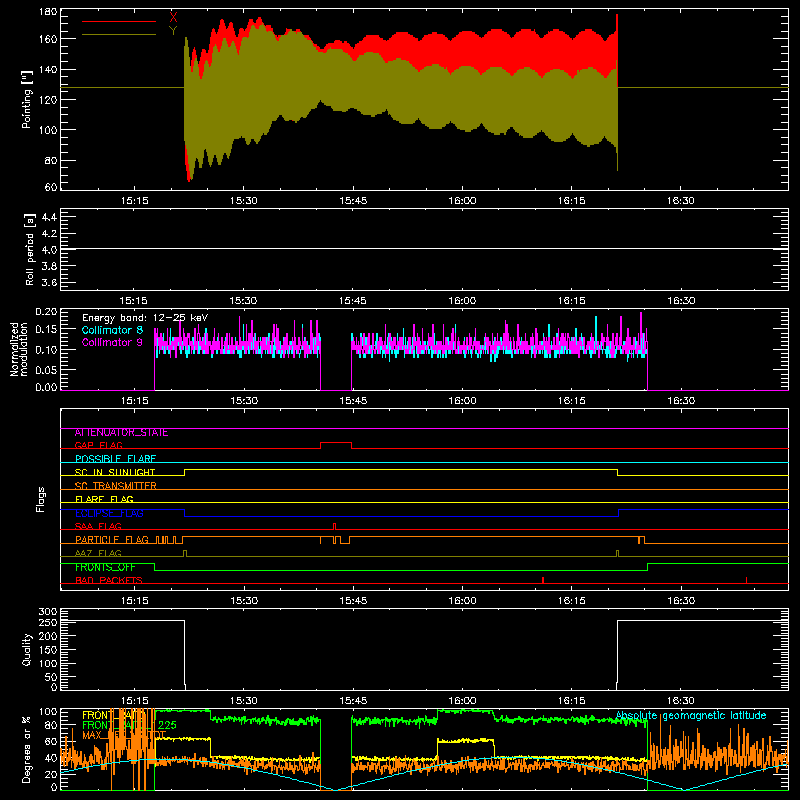The image size is (800, 800).
Task: Click the 'GAP_FLAG' label
Action: [x=98, y=445]
